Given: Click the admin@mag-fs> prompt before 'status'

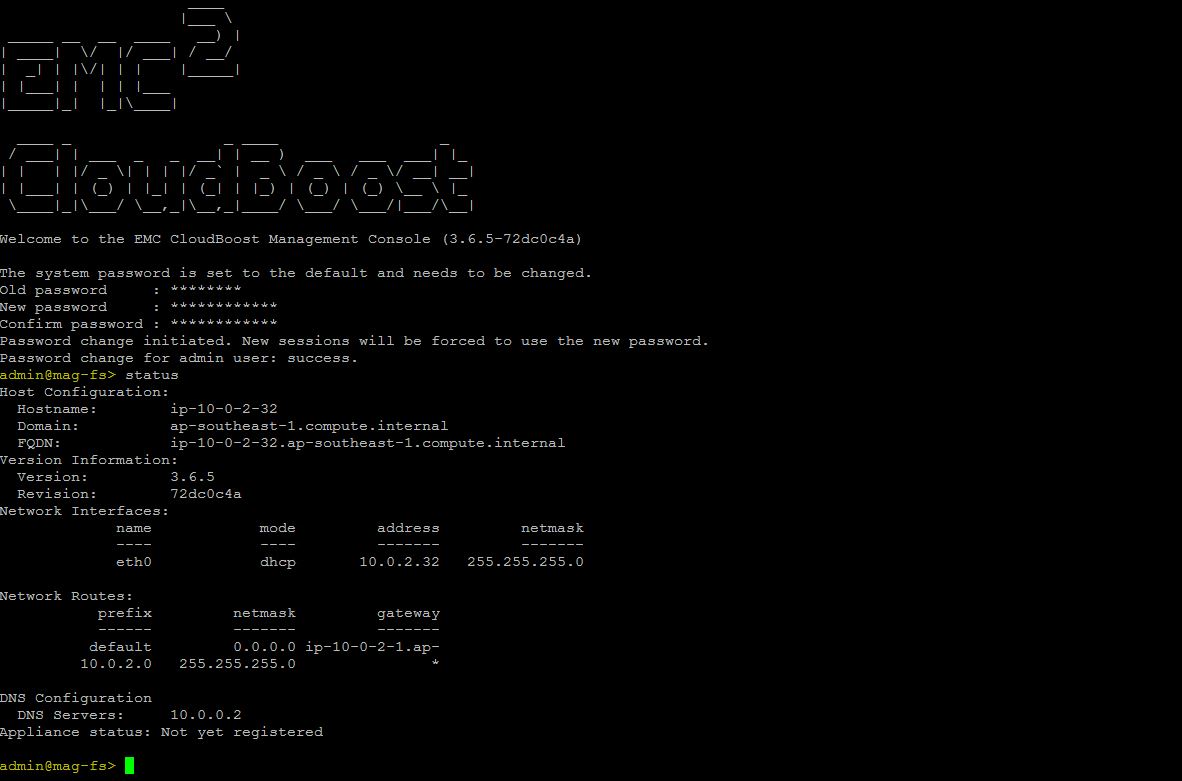Looking at the screenshot, I should point(58,375).
